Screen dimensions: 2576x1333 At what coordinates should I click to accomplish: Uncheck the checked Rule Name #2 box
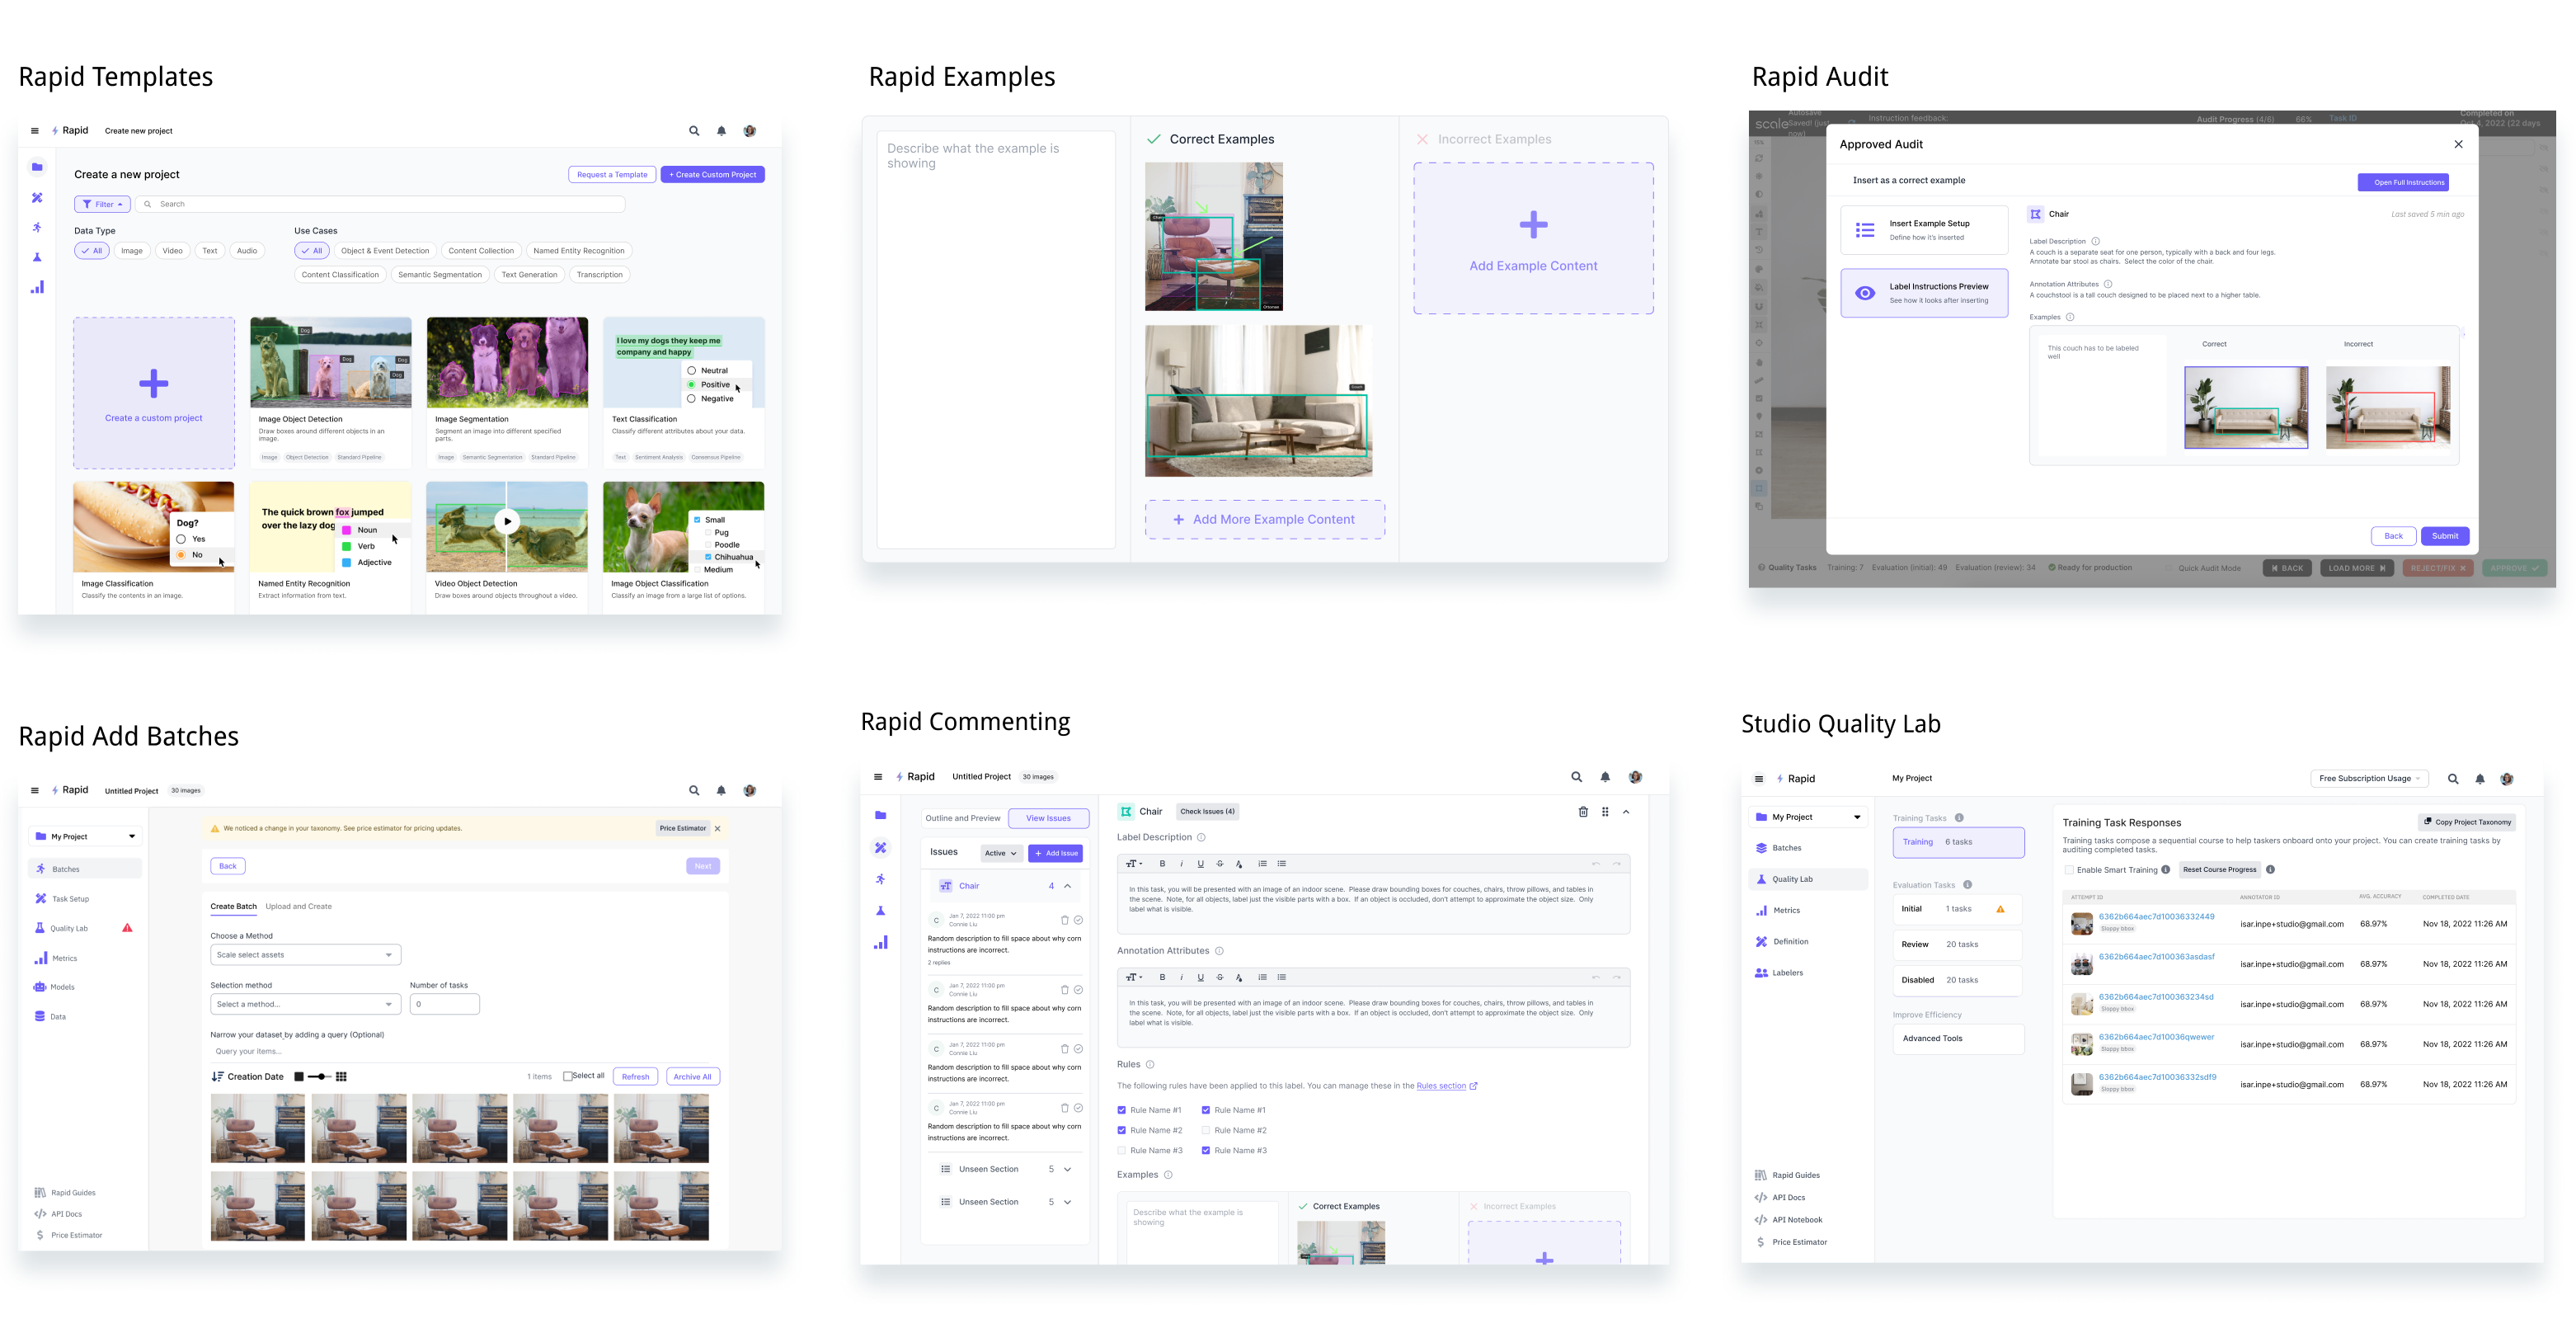click(x=1122, y=1131)
